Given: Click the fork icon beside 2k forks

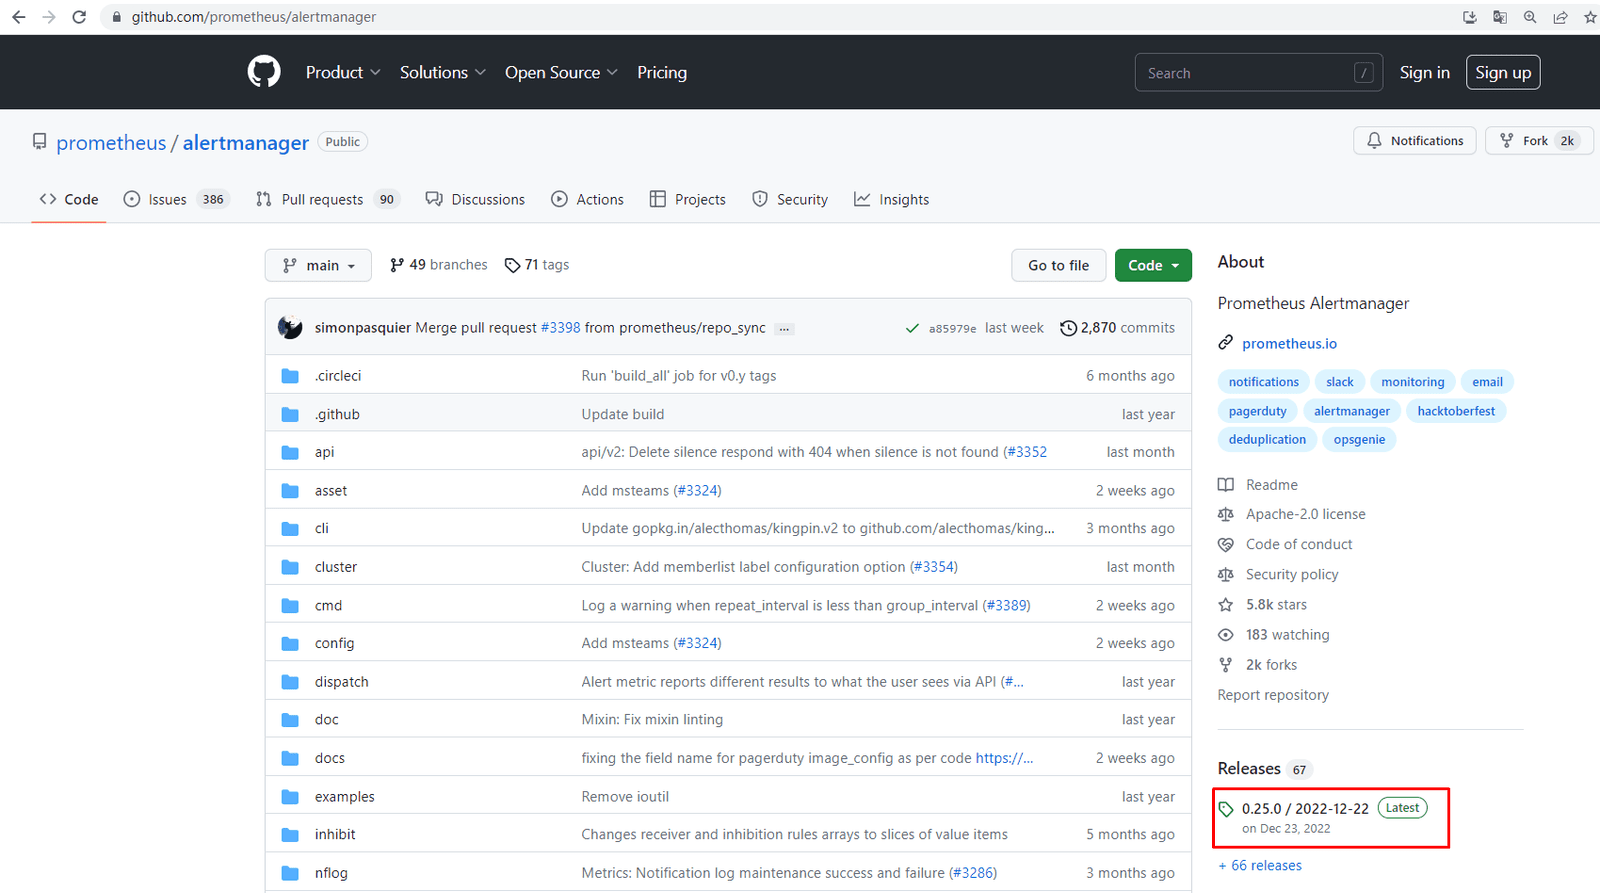Looking at the screenshot, I should pyautogui.click(x=1225, y=665).
